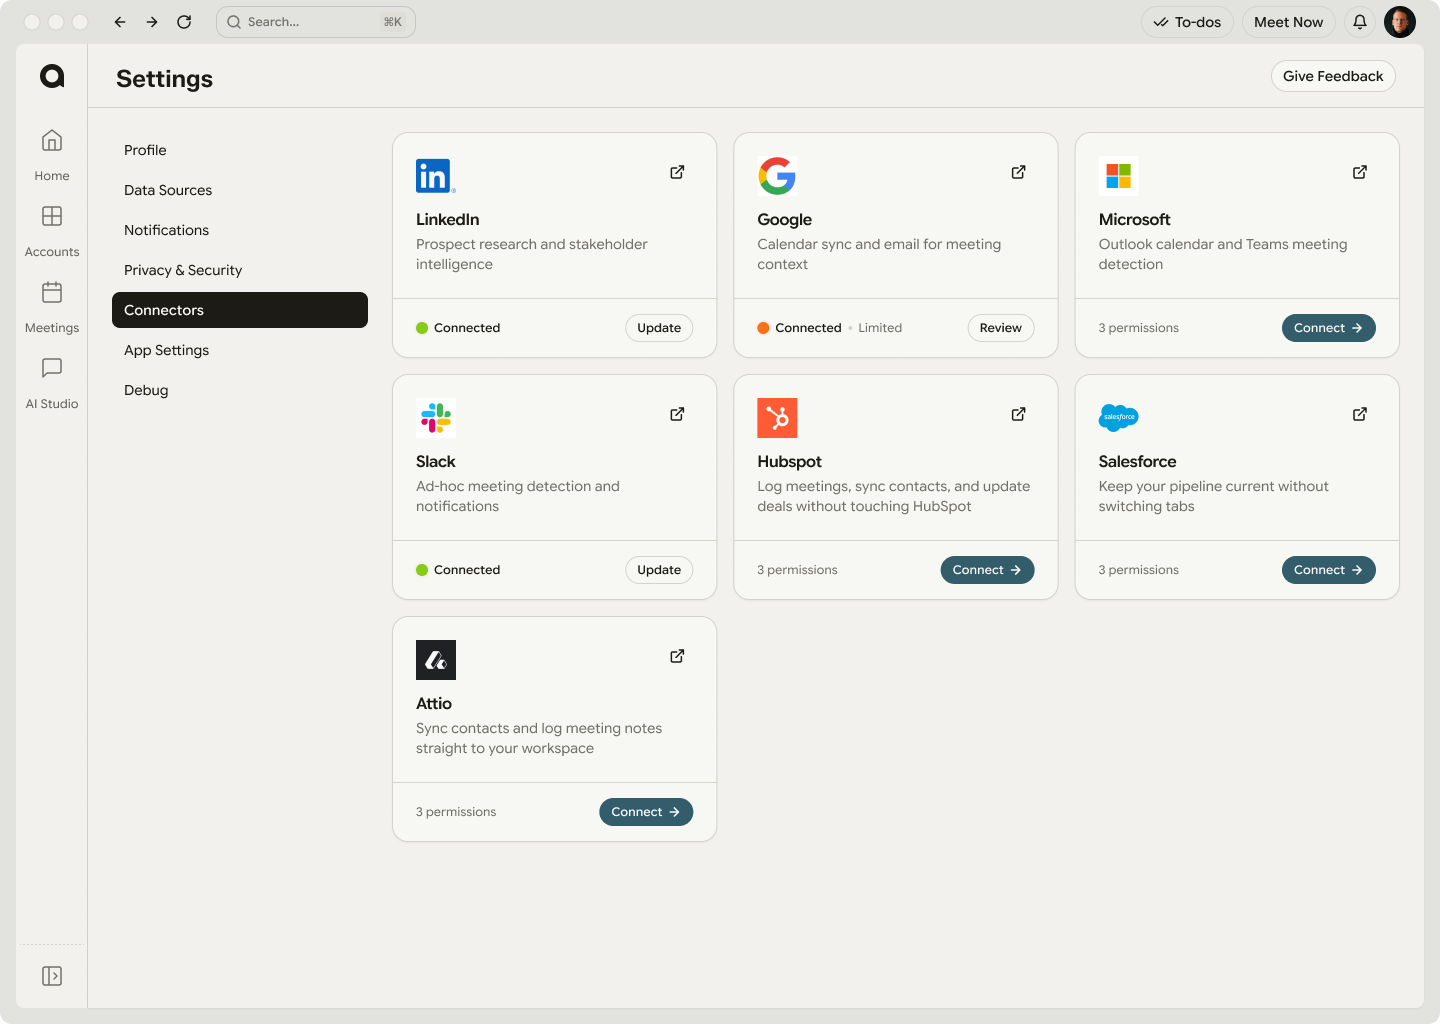Click Salesforce 3 permissions text
The image size is (1440, 1024).
click(1139, 570)
